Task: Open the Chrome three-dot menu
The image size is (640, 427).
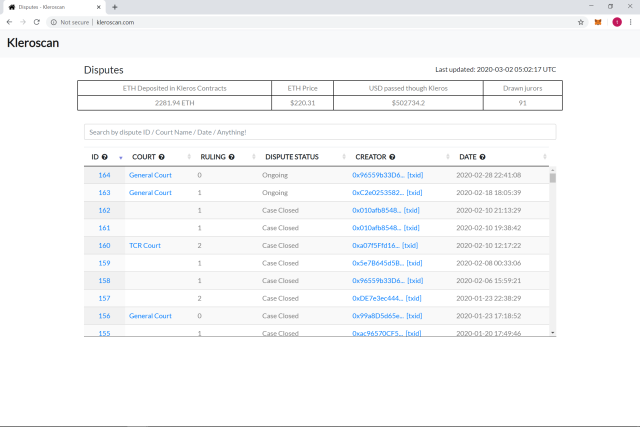Action: [x=631, y=22]
